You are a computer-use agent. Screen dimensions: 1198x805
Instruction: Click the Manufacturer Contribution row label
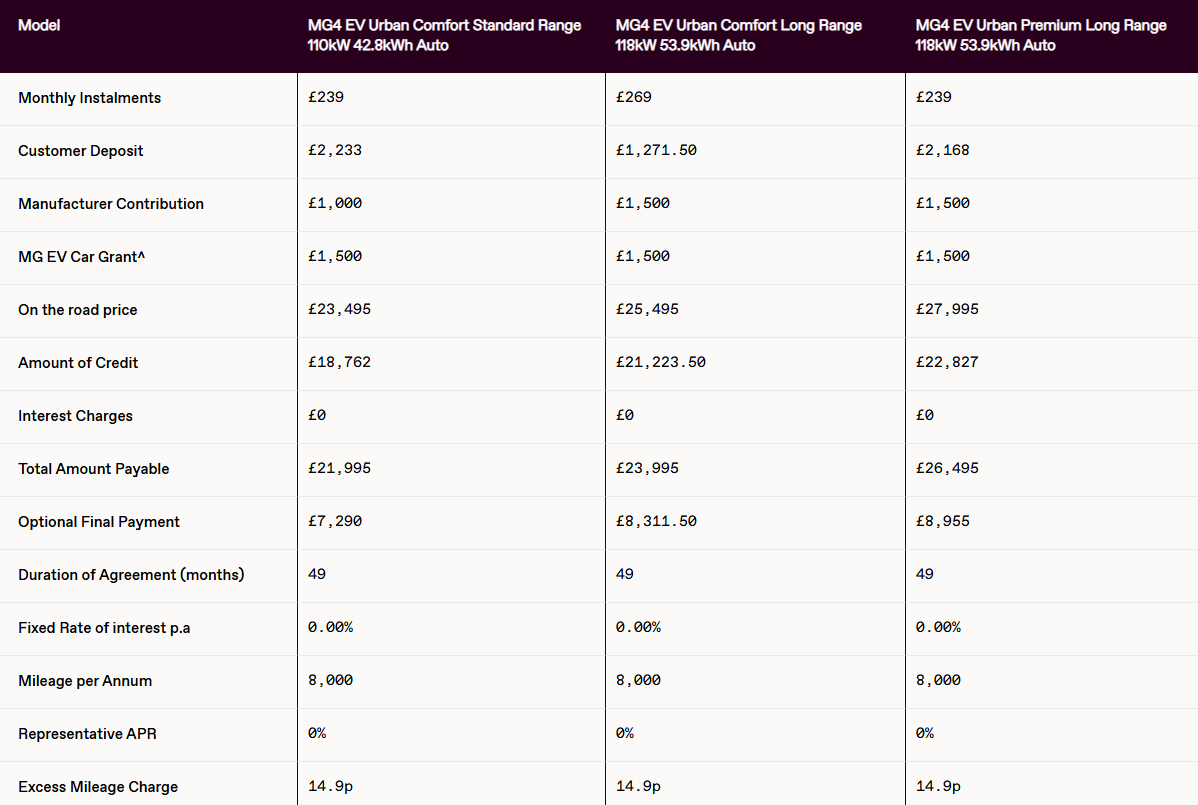click(x=111, y=204)
